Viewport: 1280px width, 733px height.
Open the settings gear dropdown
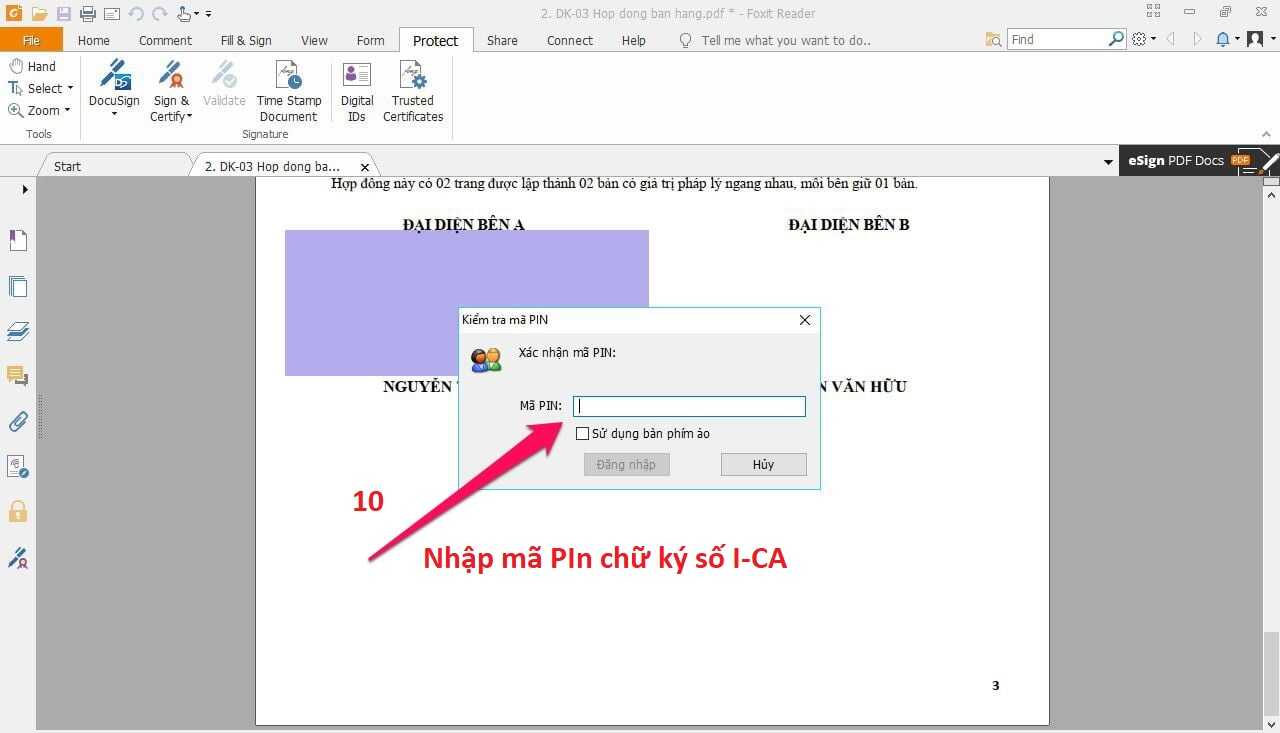click(1144, 39)
